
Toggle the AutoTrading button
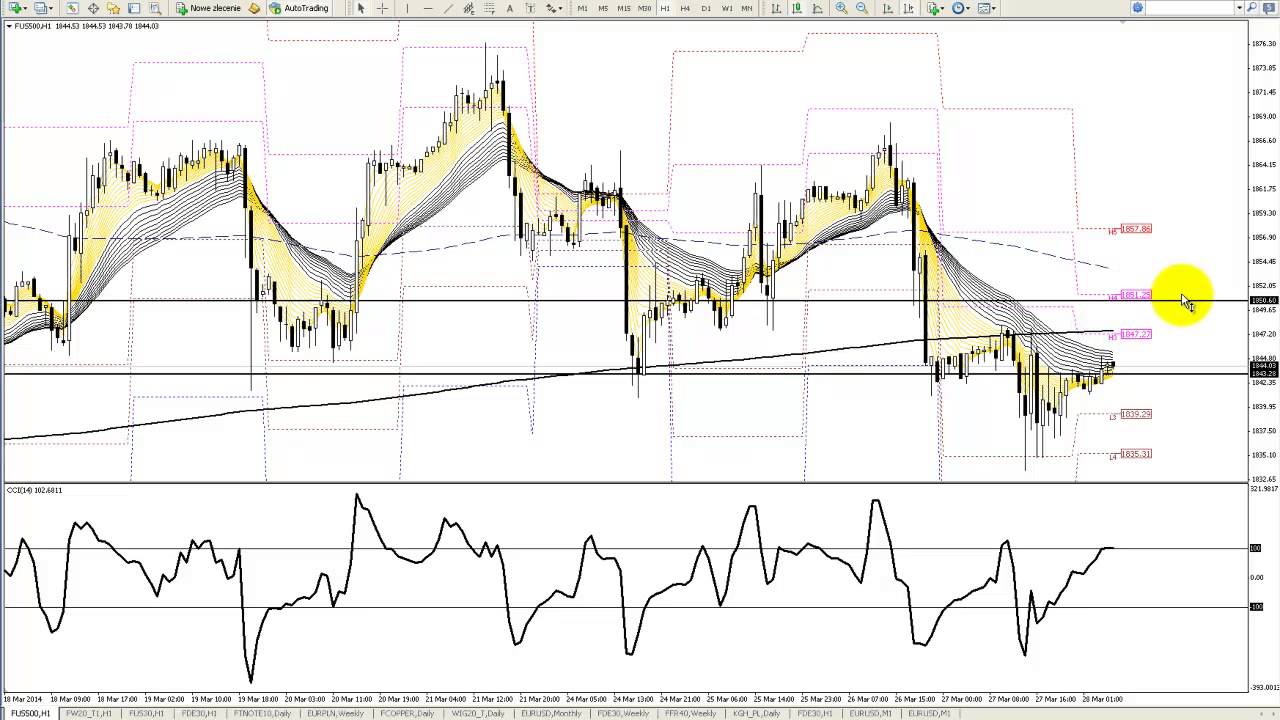(x=299, y=8)
